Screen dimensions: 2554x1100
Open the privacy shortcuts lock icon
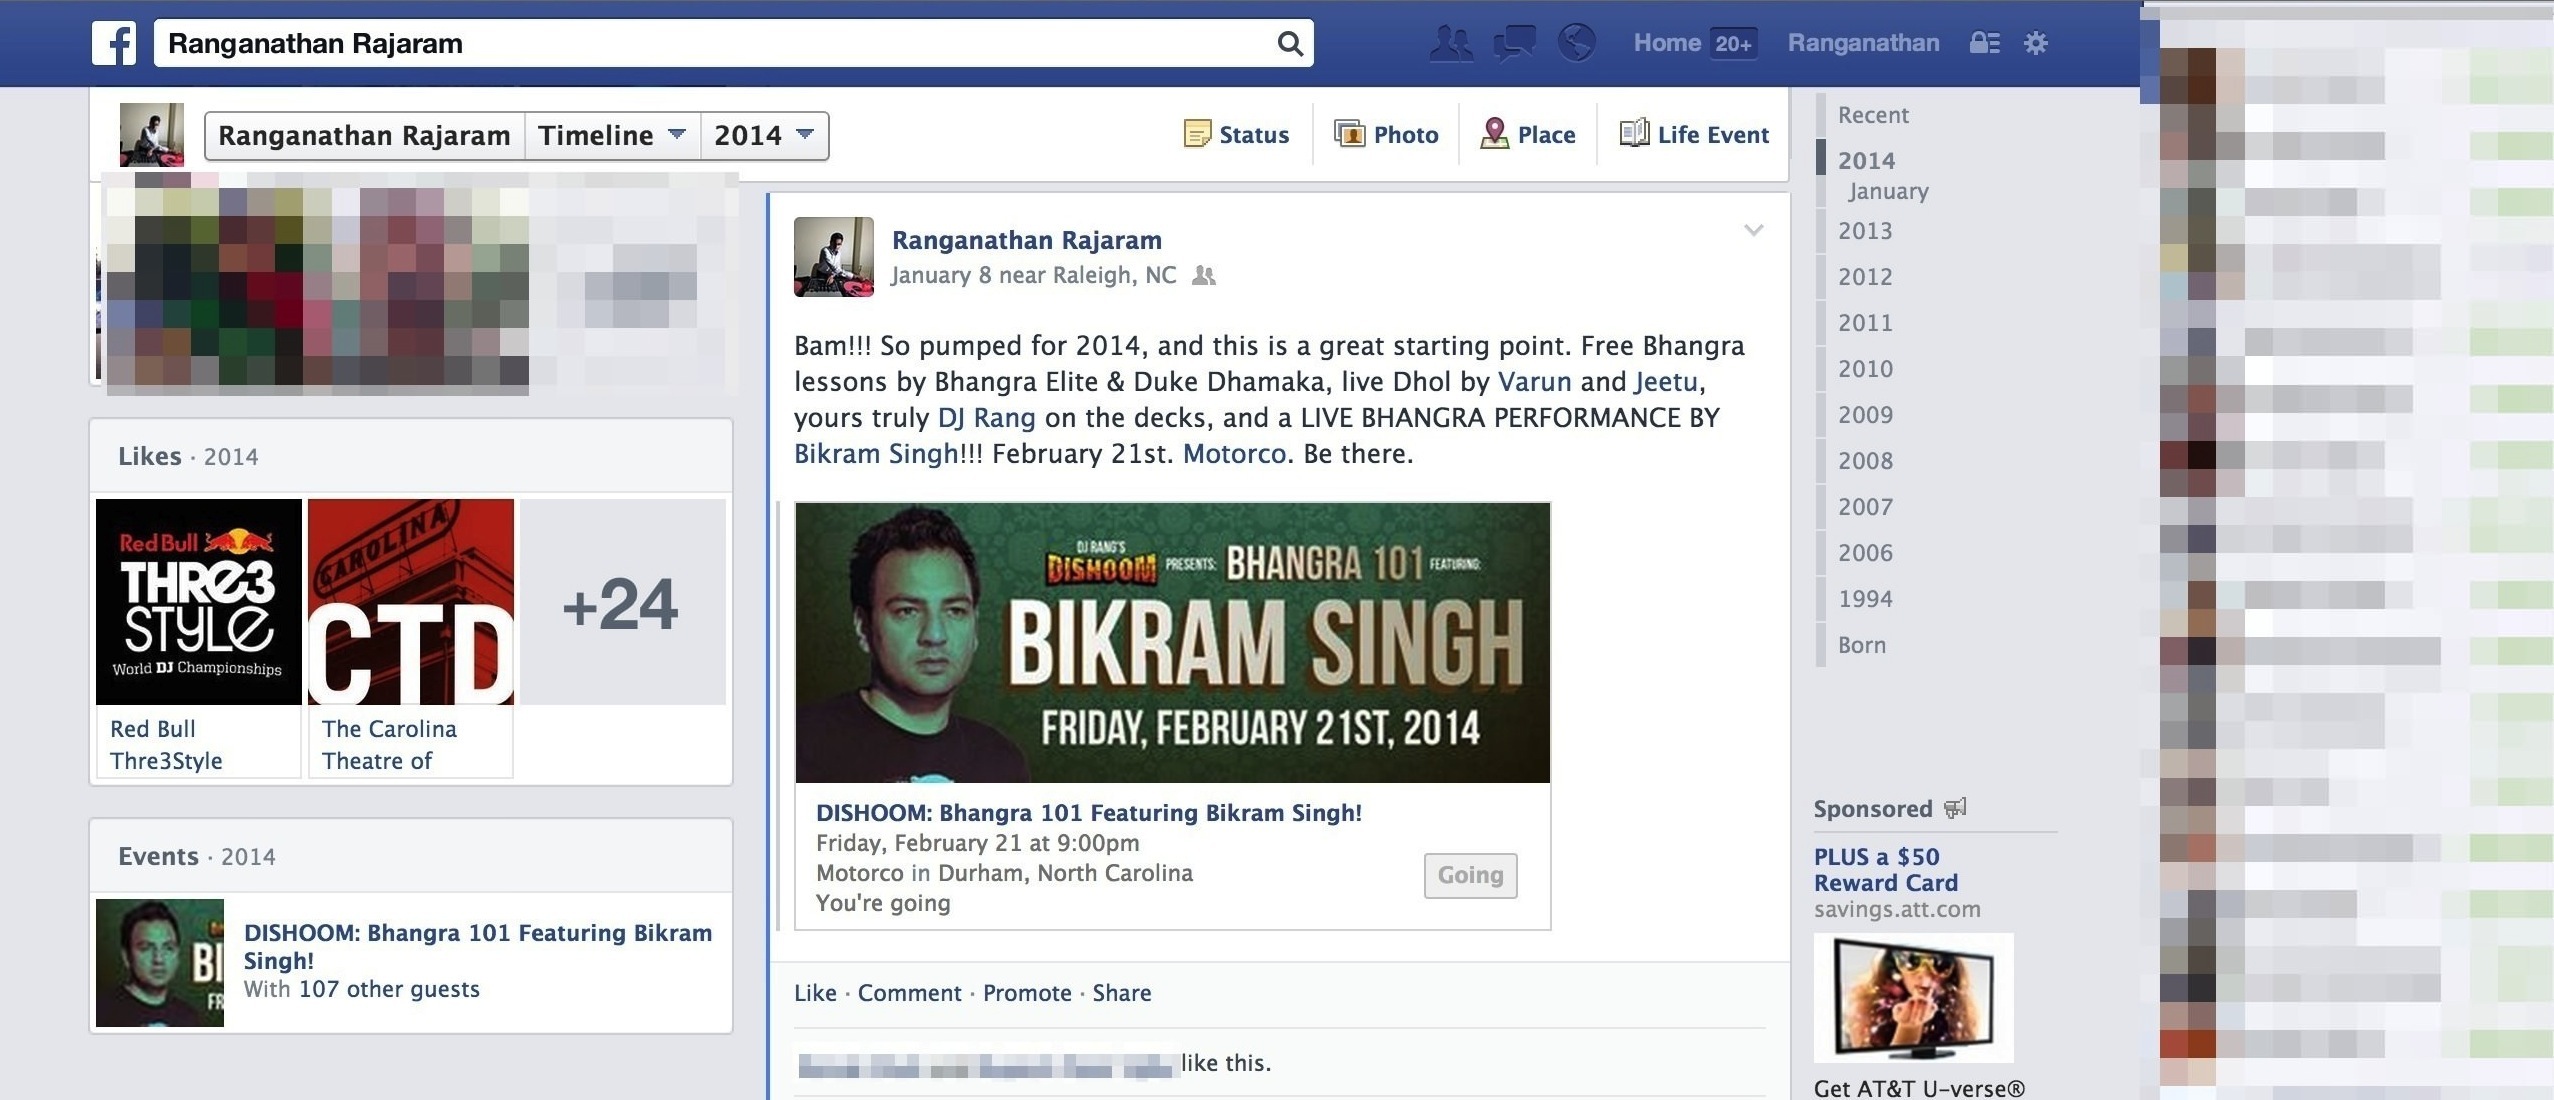(x=1984, y=43)
